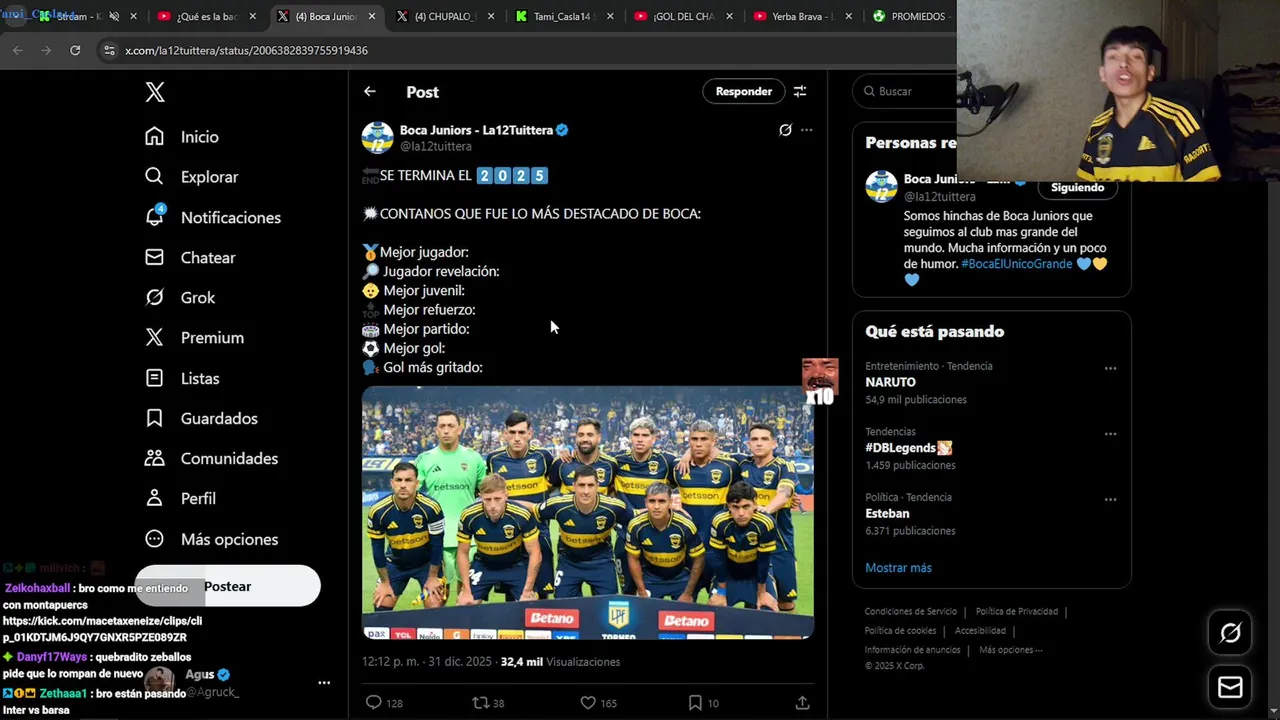The image size is (1280, 720).
Task: Toggle the Siguiendo button
Action: pos(1077,187)
